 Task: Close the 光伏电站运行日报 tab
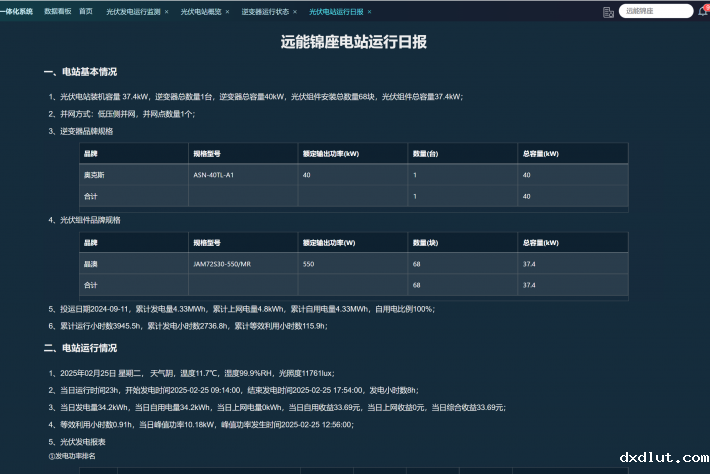[369, 12]
